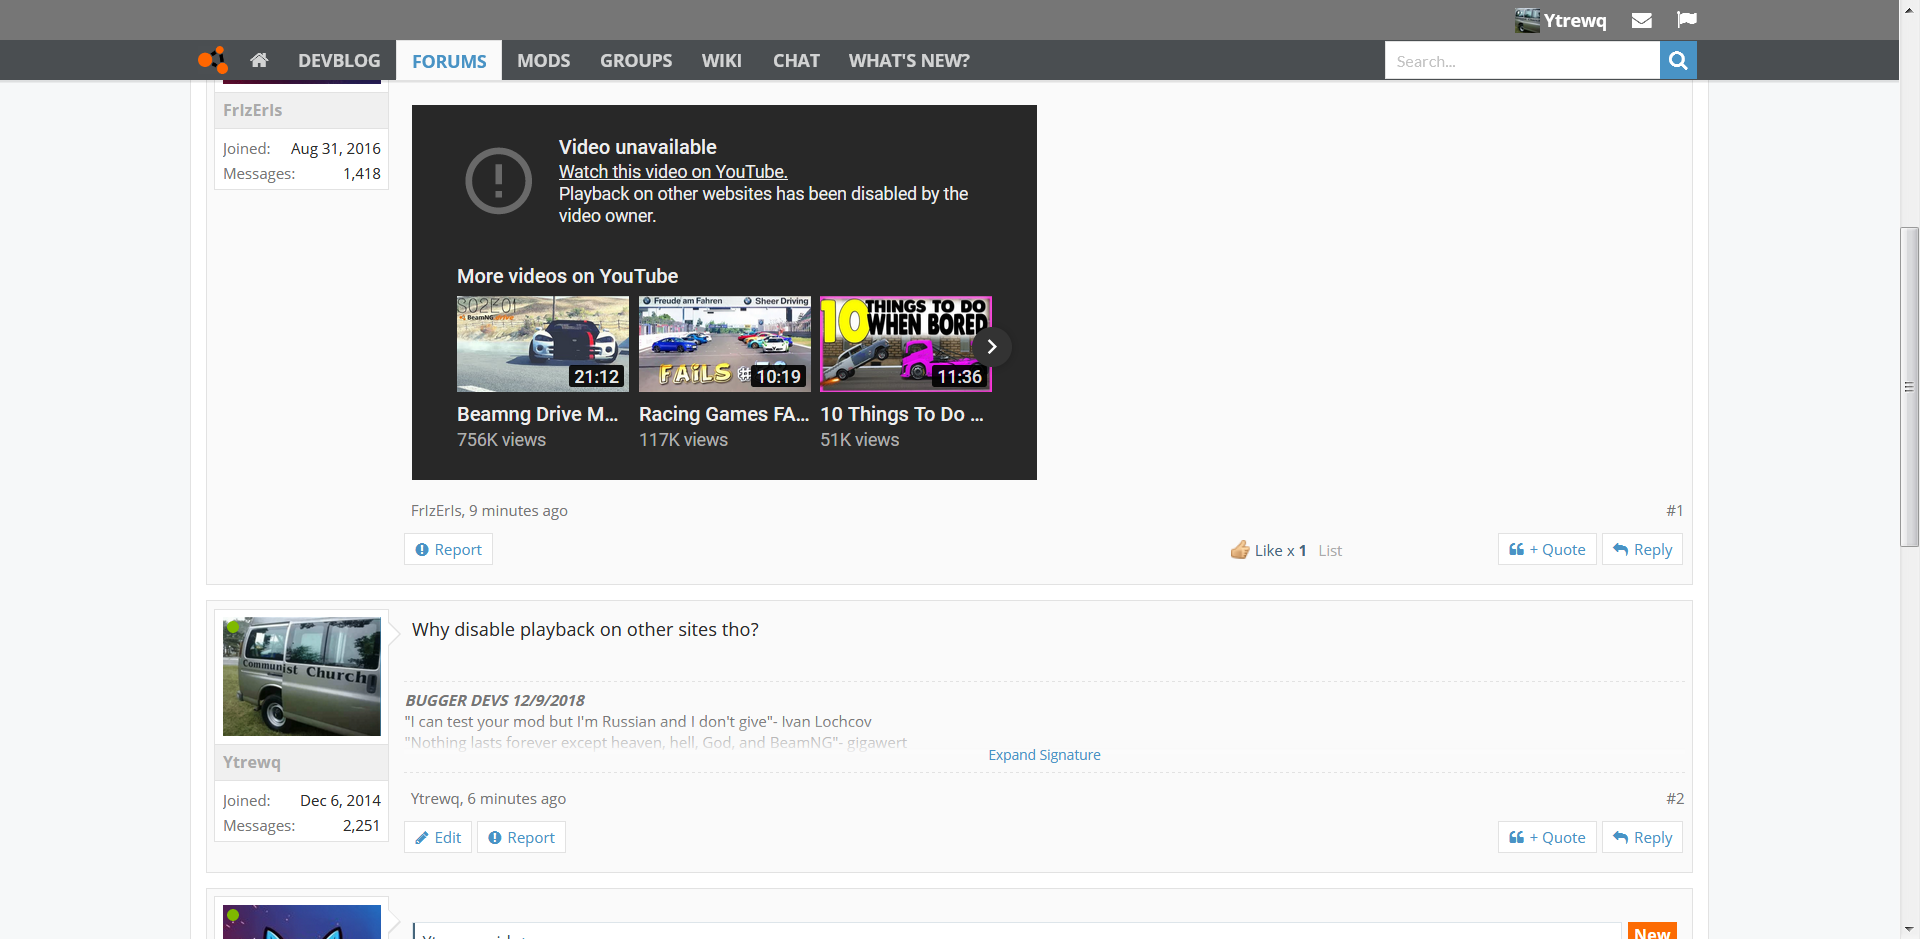Report post #1 by FrlzErls
1920x939 pixels.
click(x=448, y=549)
